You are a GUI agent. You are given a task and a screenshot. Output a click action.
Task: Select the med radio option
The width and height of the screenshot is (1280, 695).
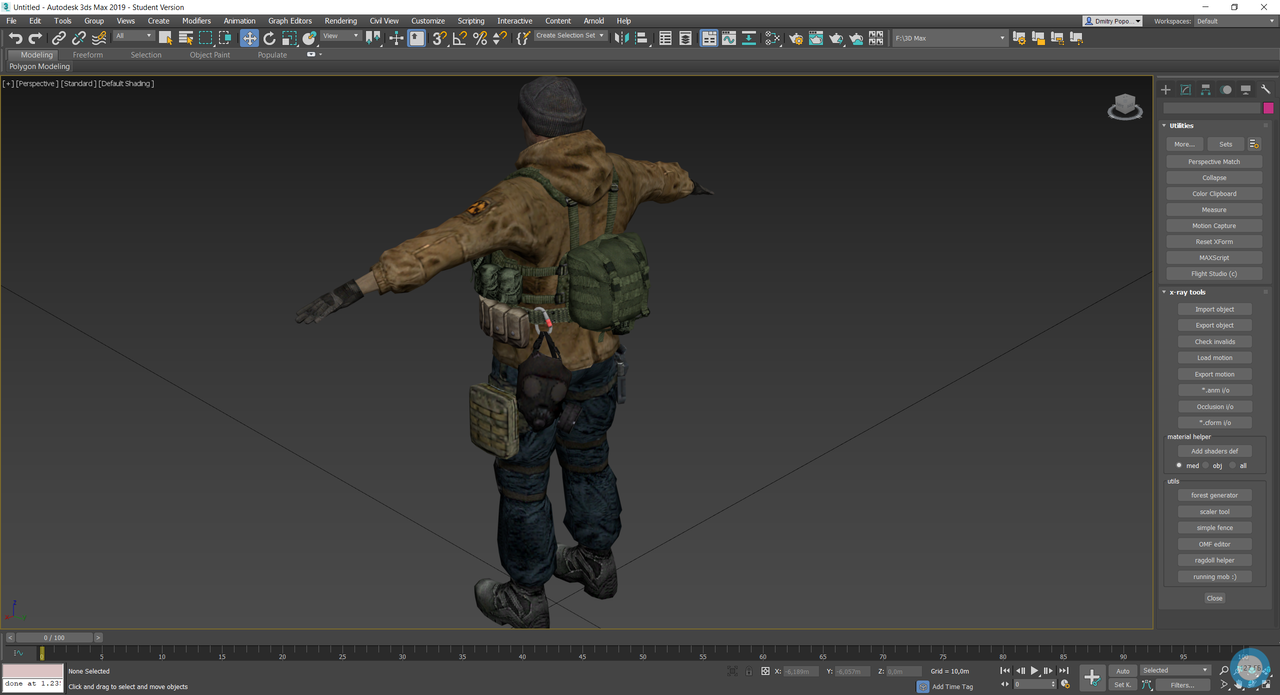(x=1180, y=466)
